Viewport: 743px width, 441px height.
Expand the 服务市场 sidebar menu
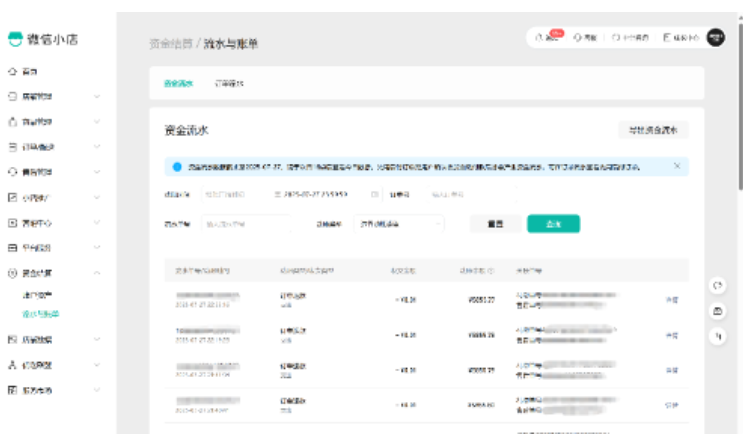coord(97,389)
